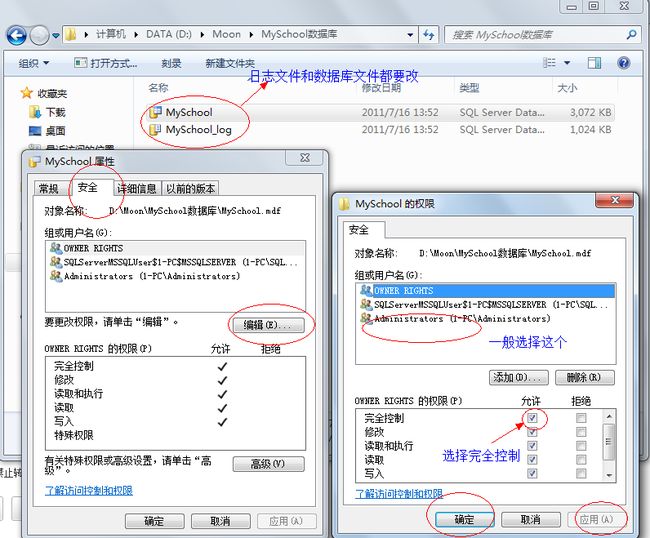Click 确定 in MySchool 的权限 dialog
Viewport: 650px width, 538px height.
pyautogui.click(x=465, y=519)
